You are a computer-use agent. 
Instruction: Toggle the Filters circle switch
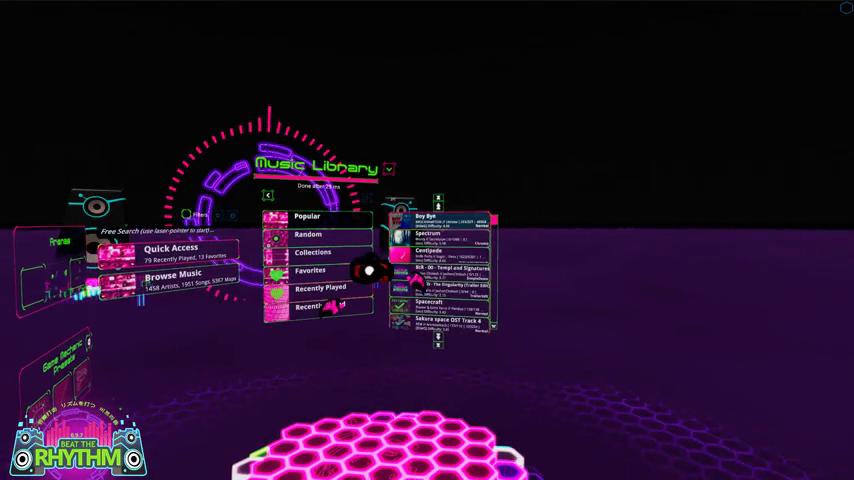pyautogui.click(x=187, y=214)
